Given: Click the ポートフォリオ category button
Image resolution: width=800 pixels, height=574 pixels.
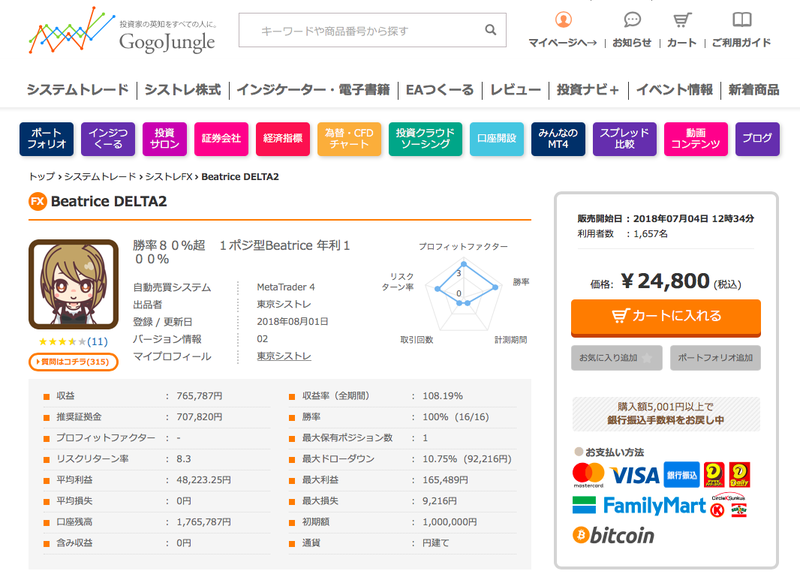Looking at the screenshot, I should click(x=47, y=139).
